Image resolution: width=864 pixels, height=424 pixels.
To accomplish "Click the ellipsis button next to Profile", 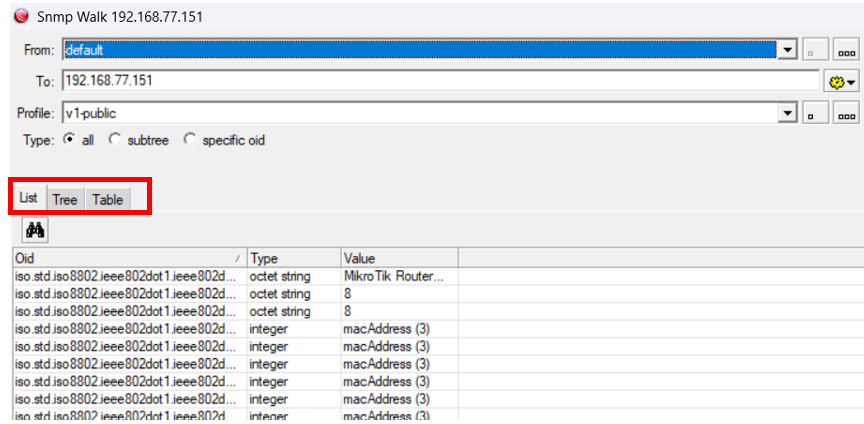I will [846, 113].
